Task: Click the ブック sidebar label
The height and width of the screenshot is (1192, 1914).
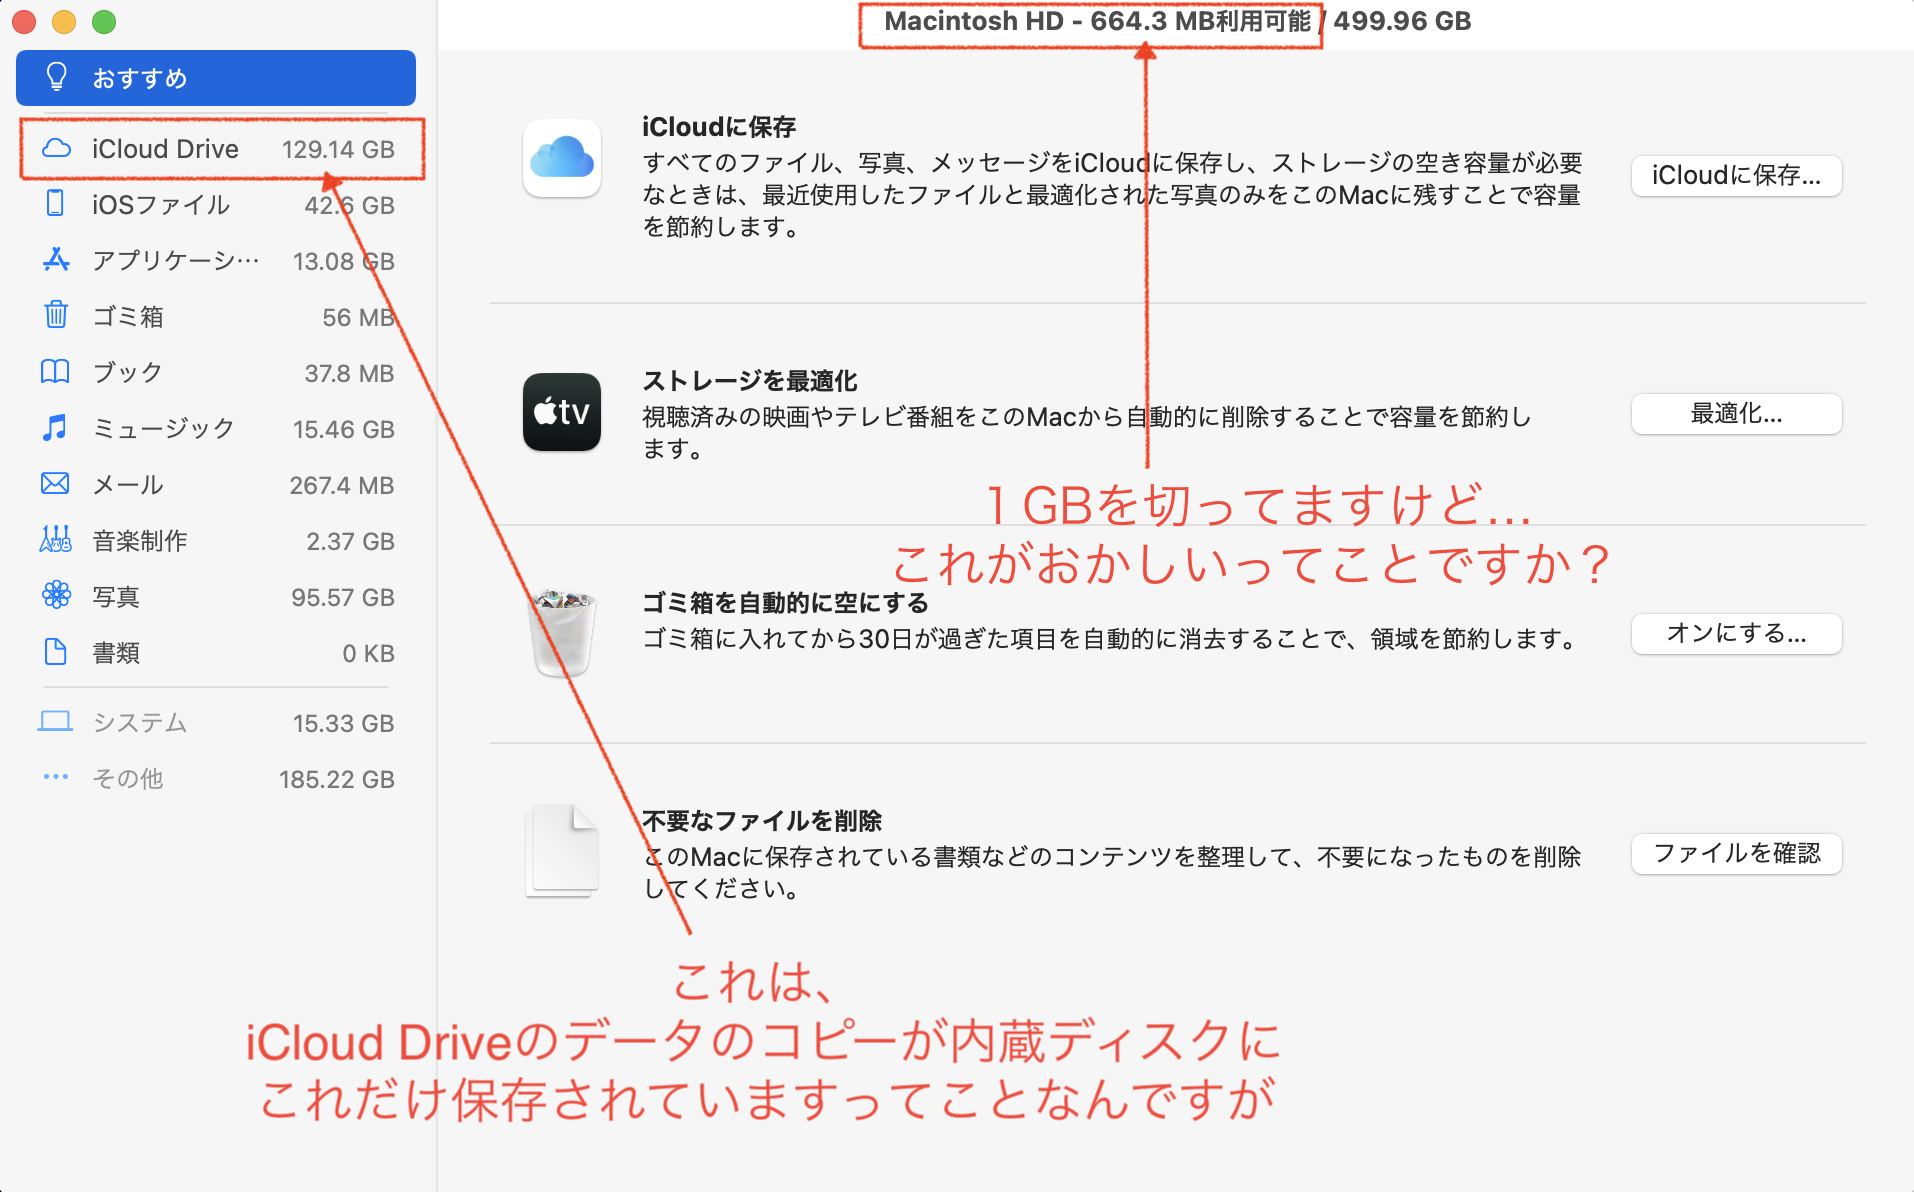Action: [x=128, y=373]
